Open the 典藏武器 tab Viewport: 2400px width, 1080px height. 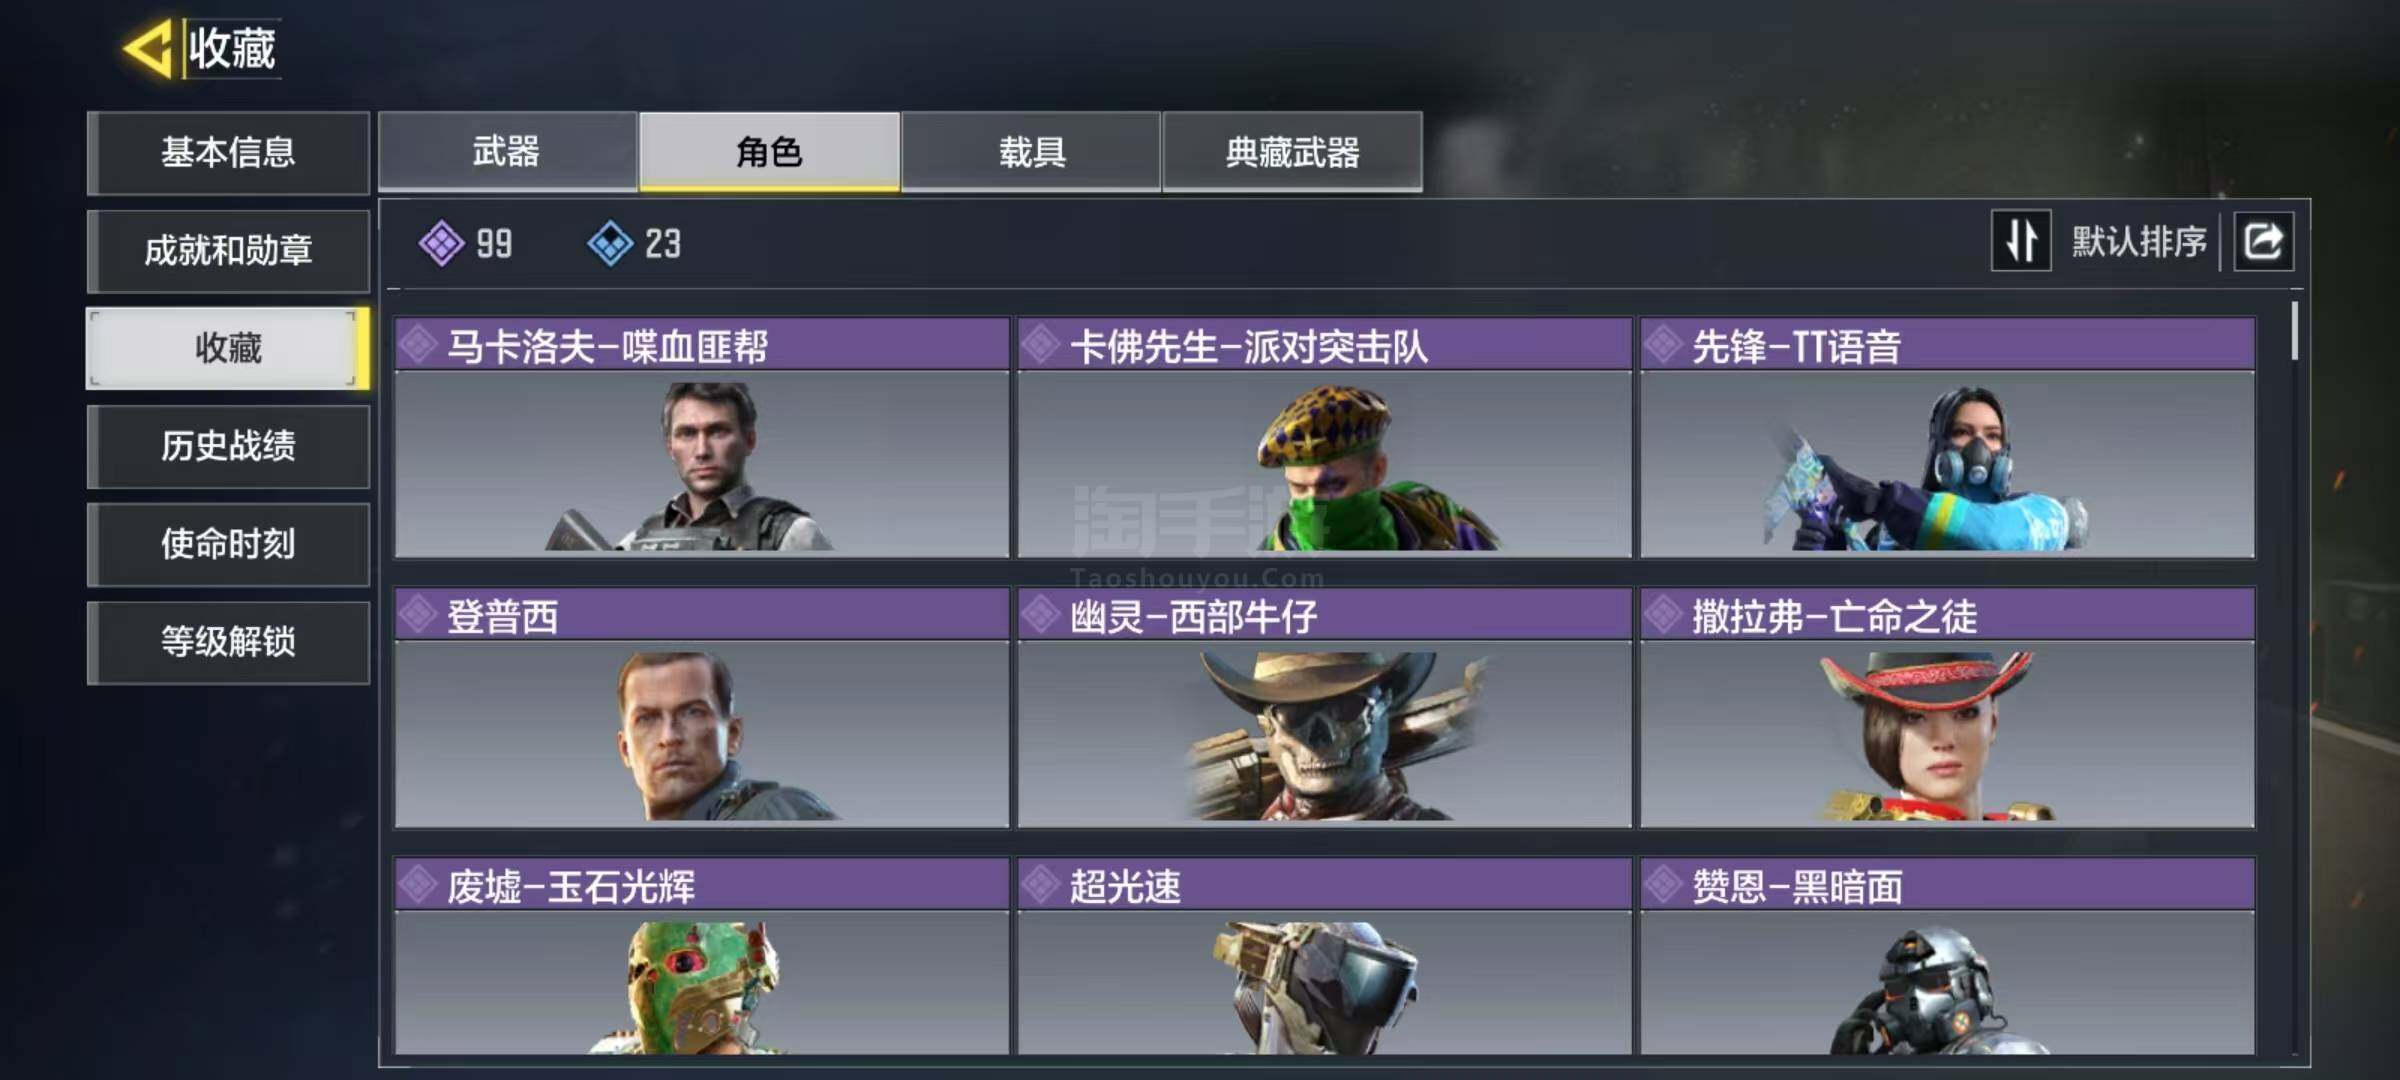pyautogui.click(x=1293, y=151)
